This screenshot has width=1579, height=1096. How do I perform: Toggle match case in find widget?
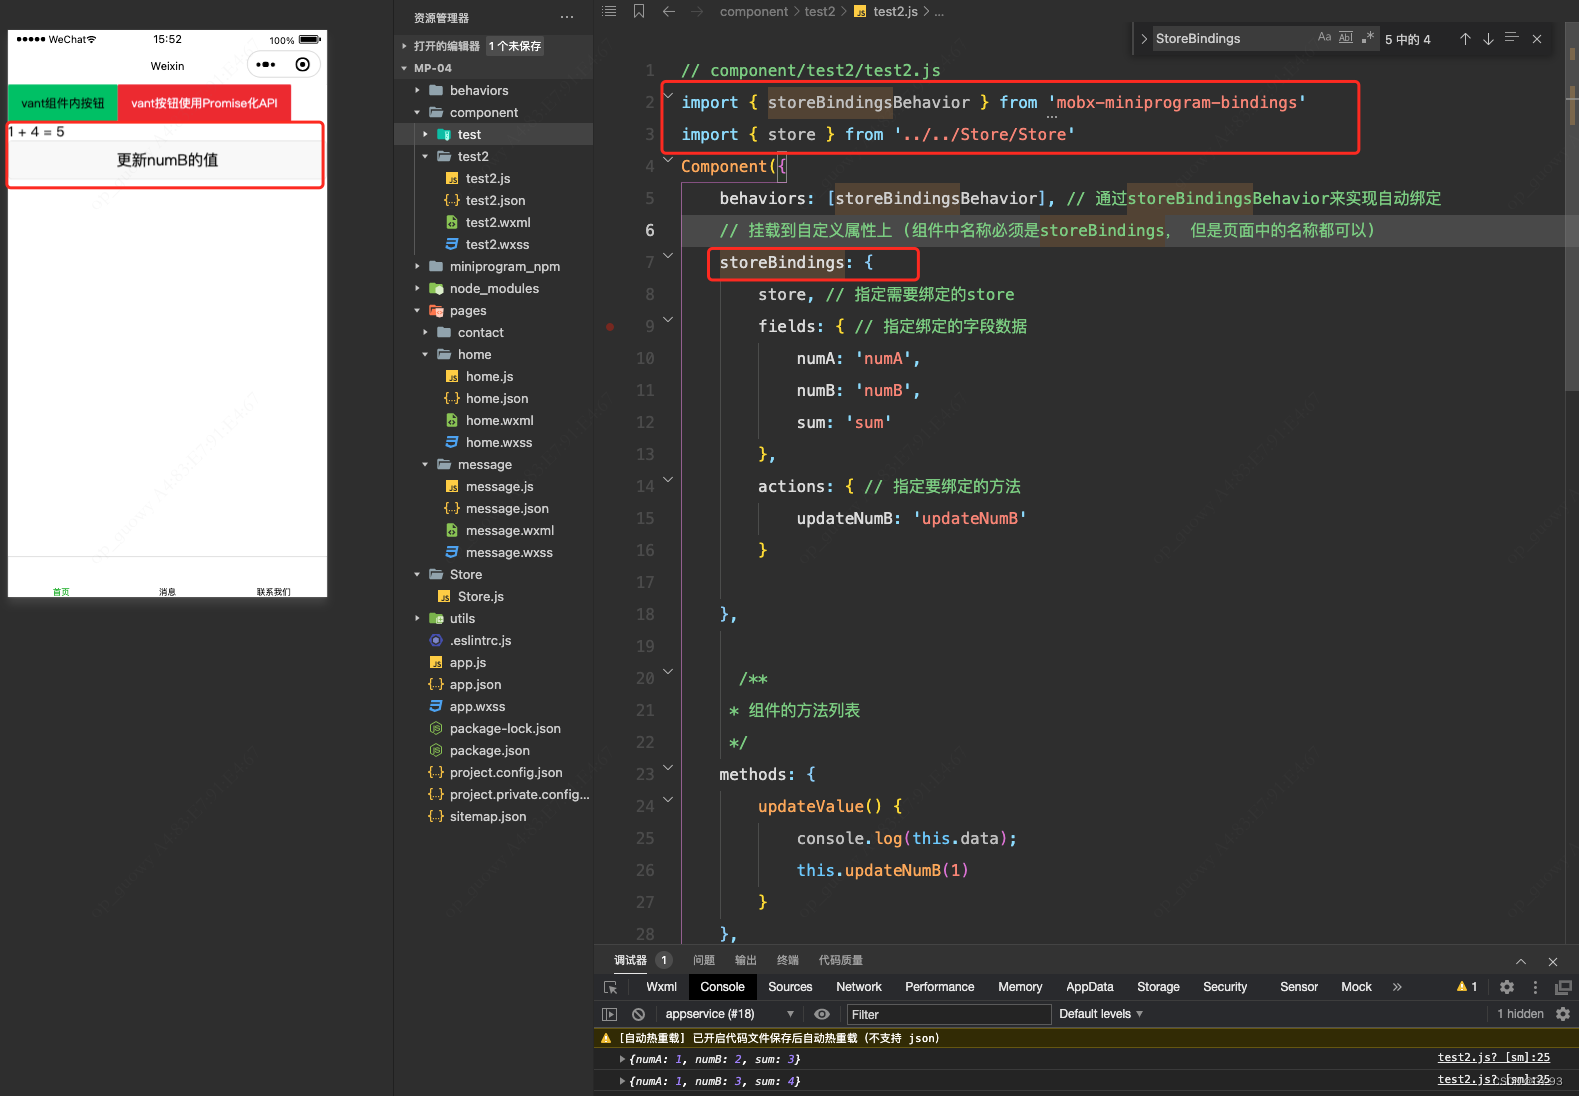(x=1325, y=37)
